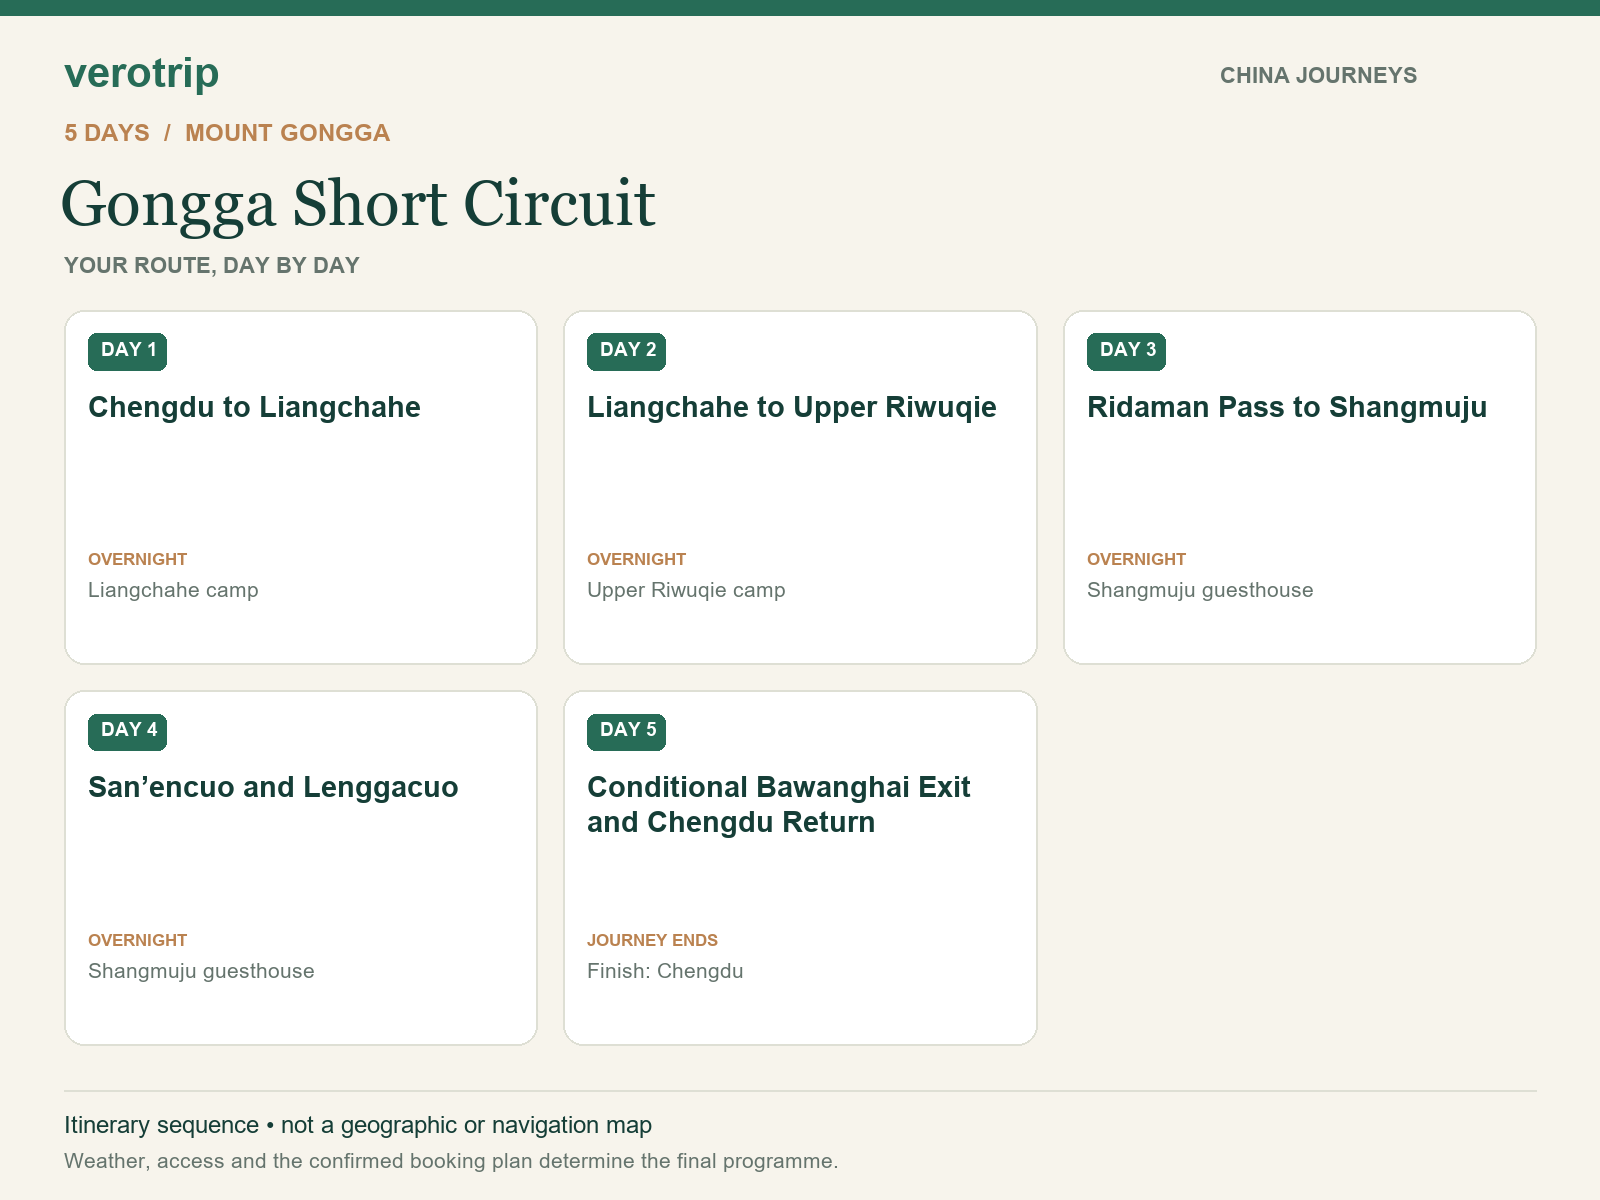Click OVERNIGHT label in Day 2 card
This screenshot has height=1200, width=1600.
click(x=636, y=559)
